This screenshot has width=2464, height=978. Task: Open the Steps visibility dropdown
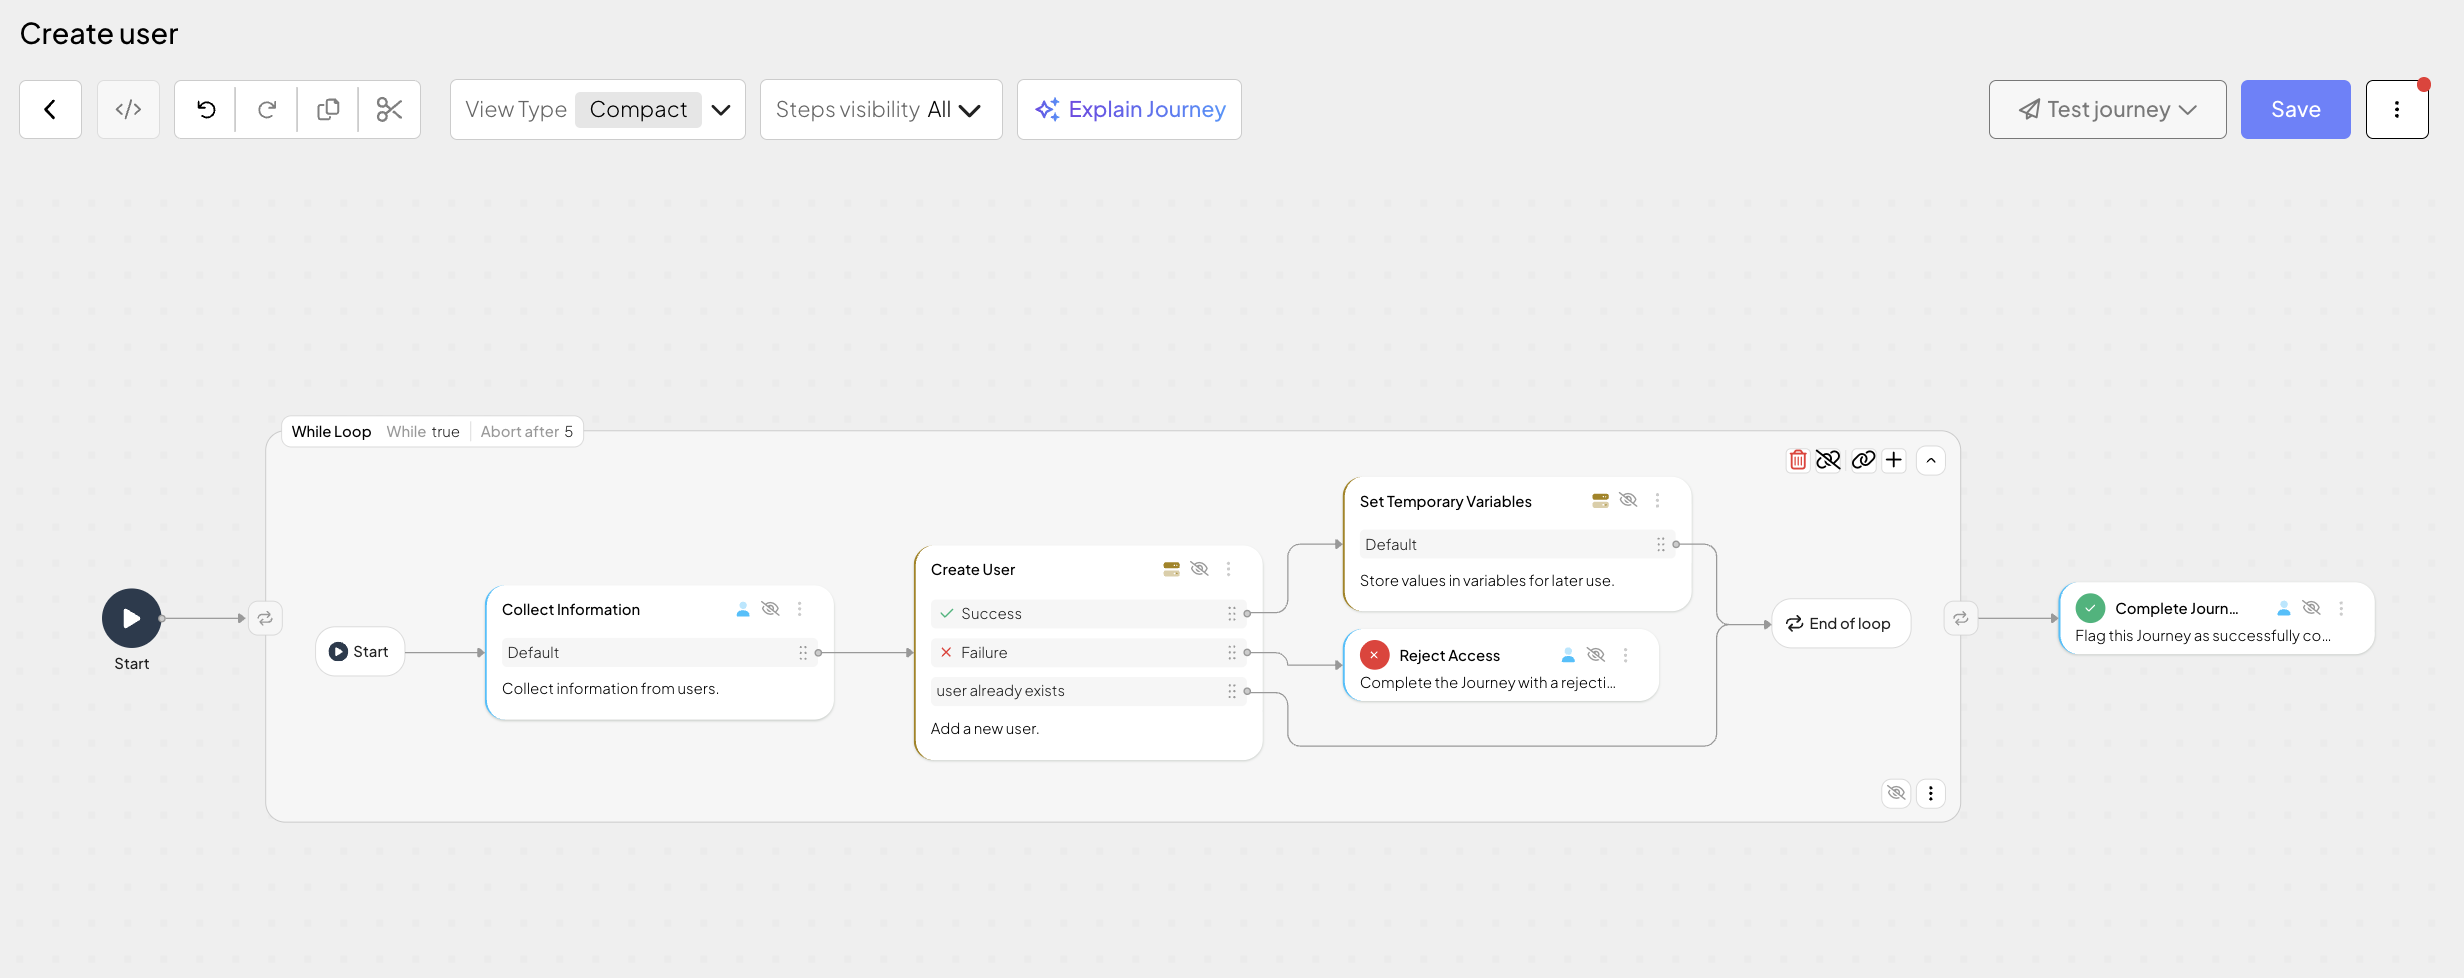(x=880, y=109)
